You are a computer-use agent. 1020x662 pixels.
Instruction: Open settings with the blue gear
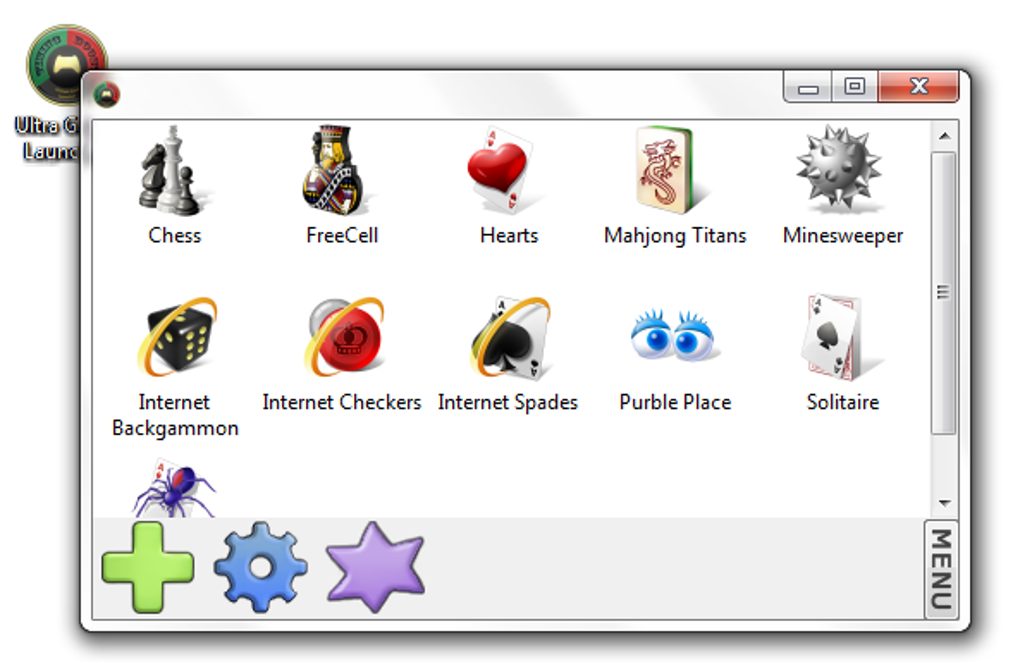[x=260, y=567]
